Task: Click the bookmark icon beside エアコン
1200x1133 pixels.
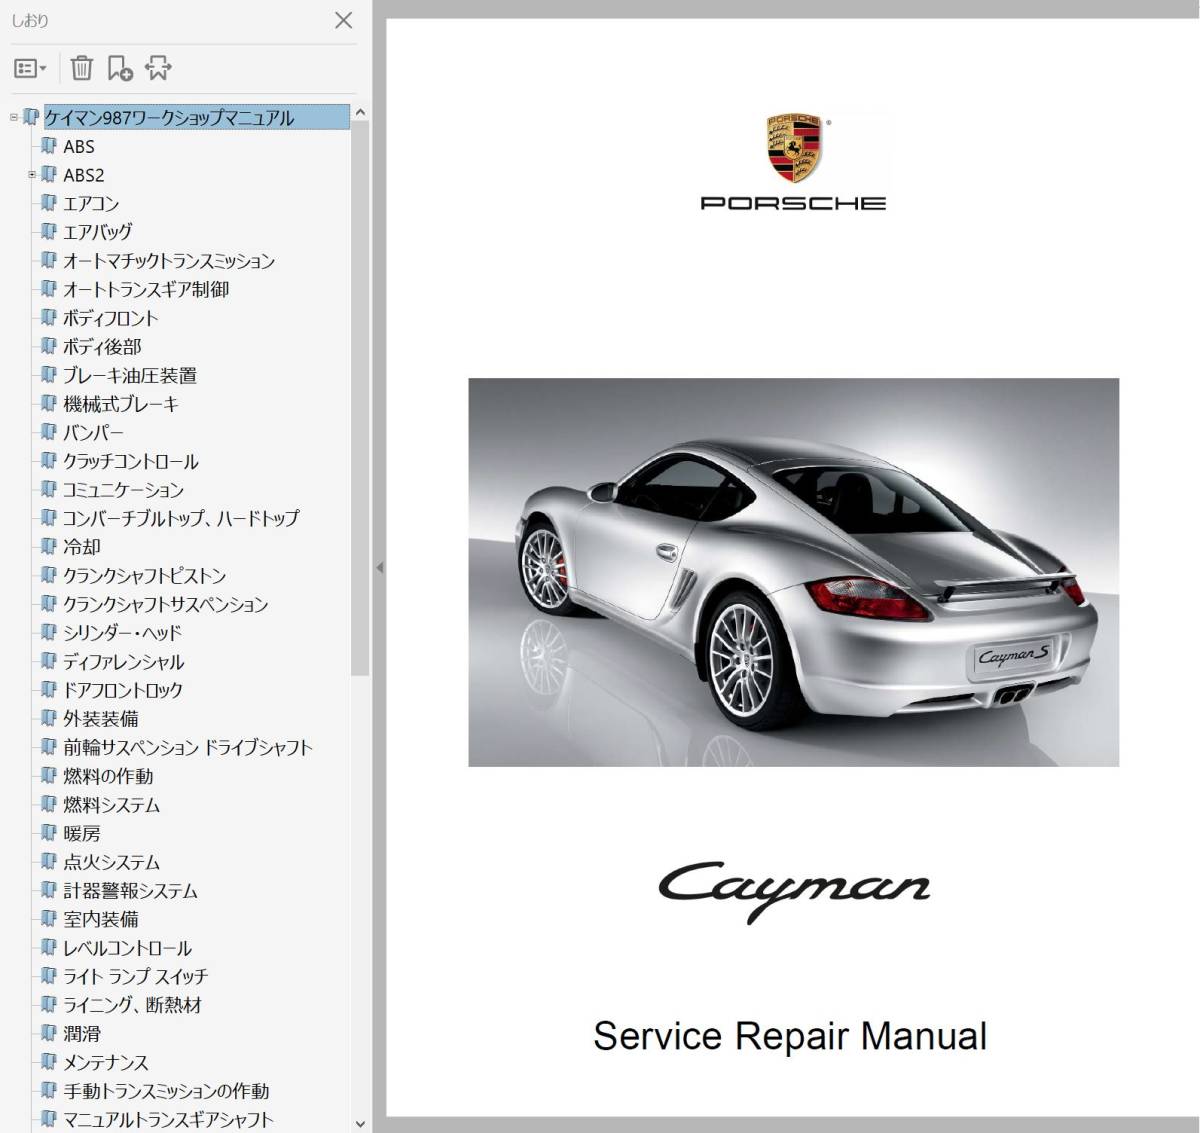Action: coord(49,203)
